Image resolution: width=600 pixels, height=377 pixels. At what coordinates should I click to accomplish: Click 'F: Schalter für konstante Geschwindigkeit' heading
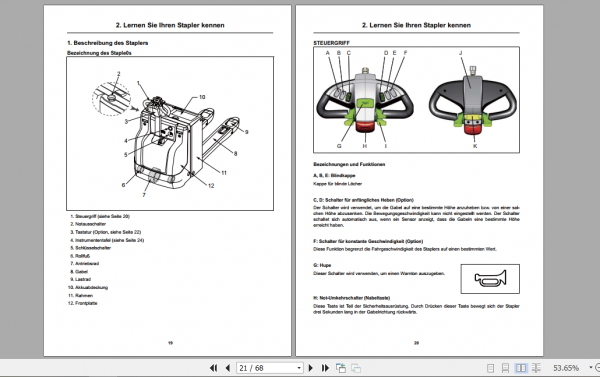click(x=368, y=241)
